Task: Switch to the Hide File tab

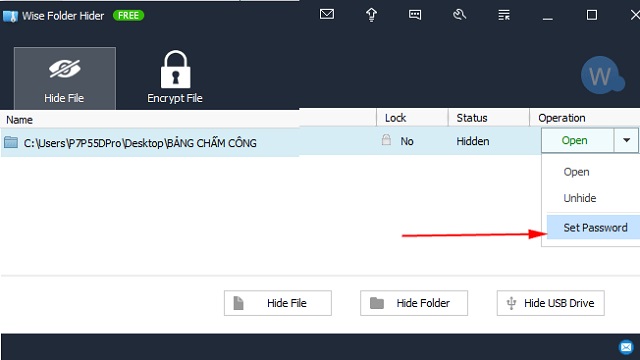Action: [x=64, y=78]
